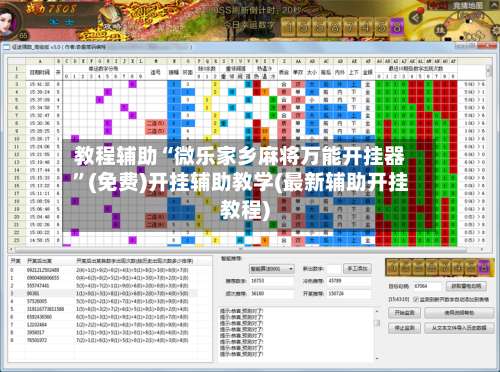Click the grid's horizontal scrollbar thumb
The width and height of the screenshot is (500, 372).
coord(240,249)
